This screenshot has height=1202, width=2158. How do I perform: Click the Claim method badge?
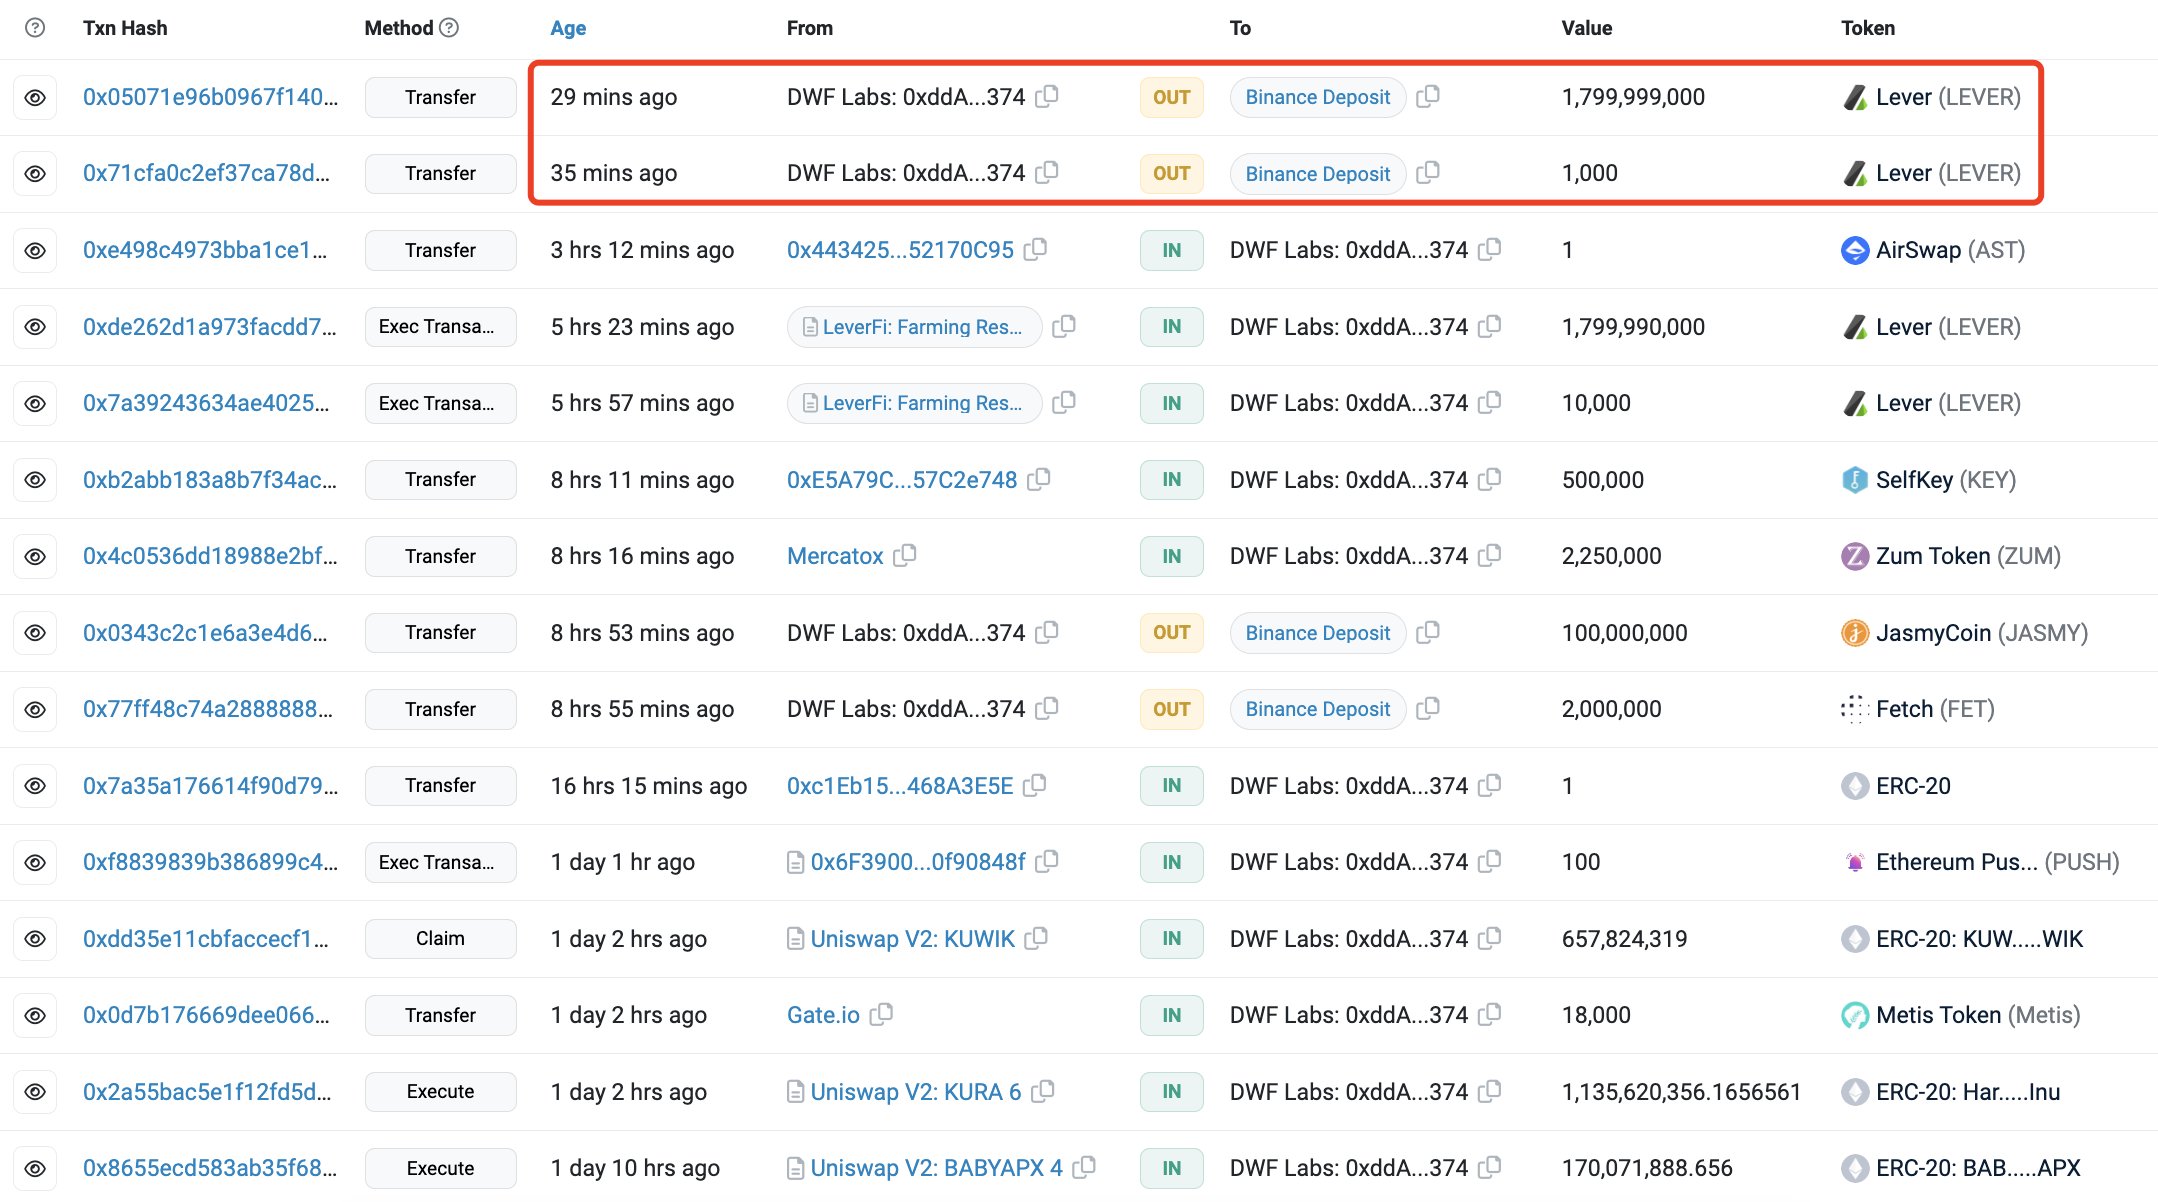click(440, 938)
